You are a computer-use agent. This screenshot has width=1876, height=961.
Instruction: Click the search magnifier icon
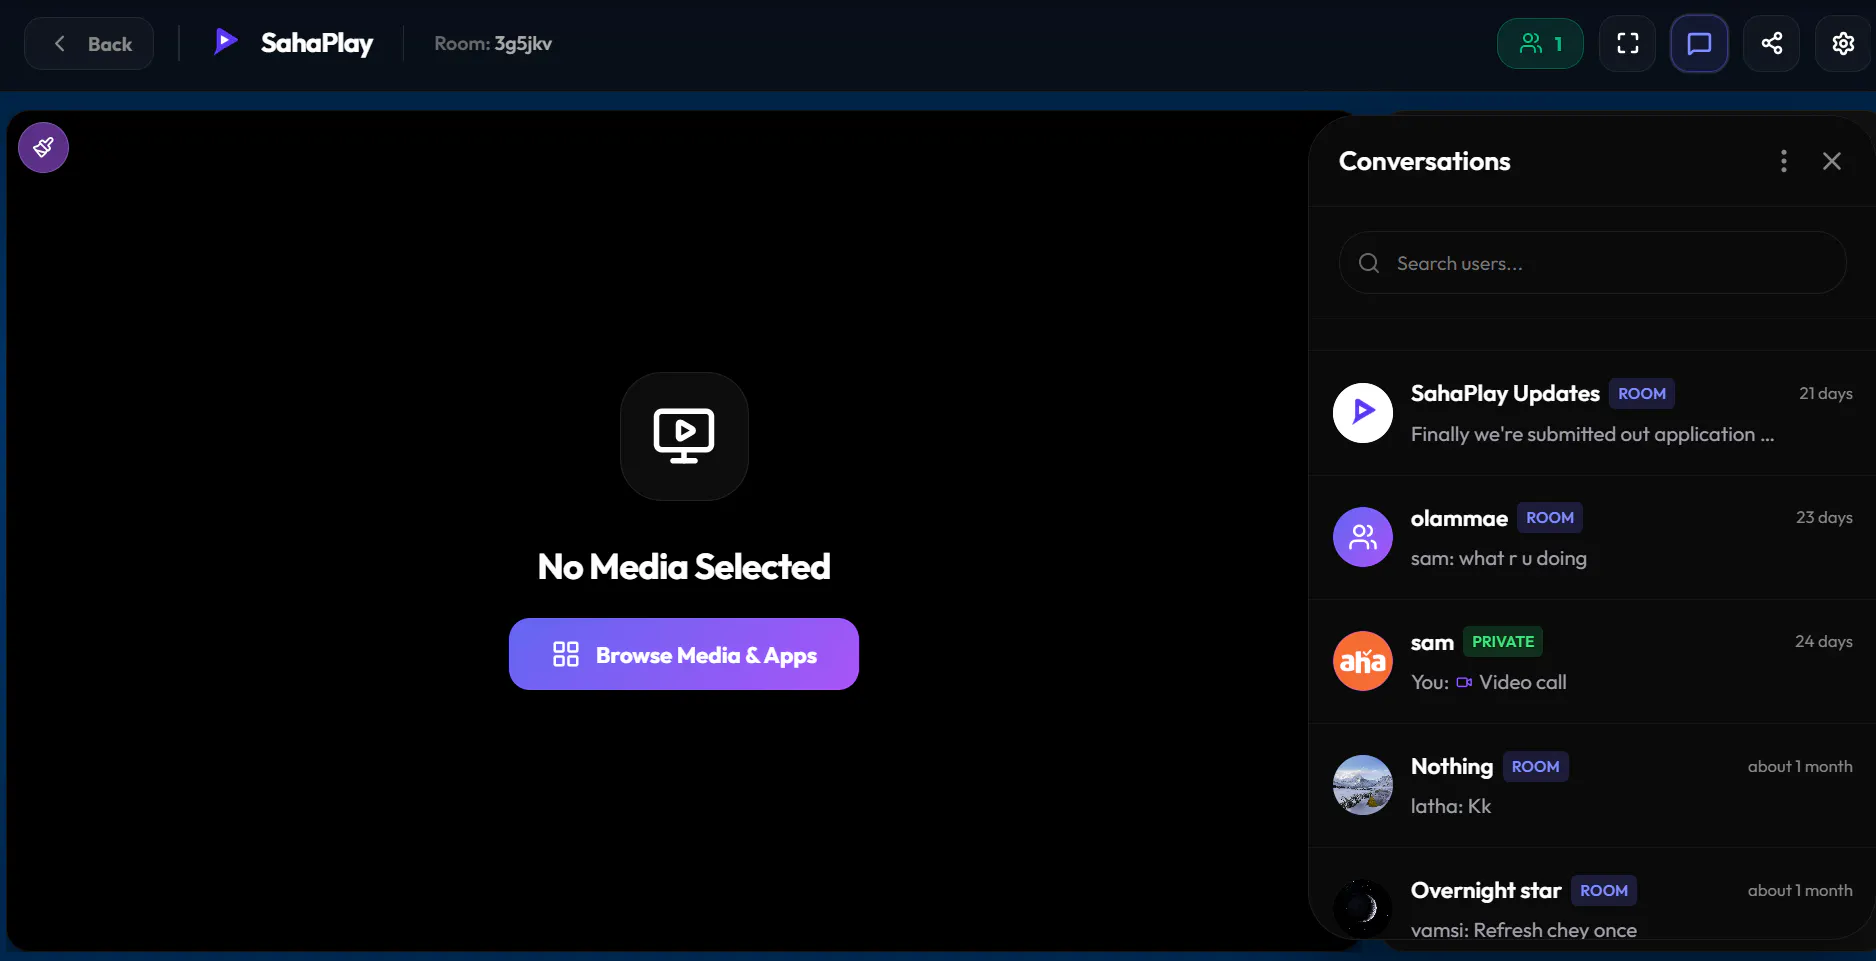coord(1369,263)
